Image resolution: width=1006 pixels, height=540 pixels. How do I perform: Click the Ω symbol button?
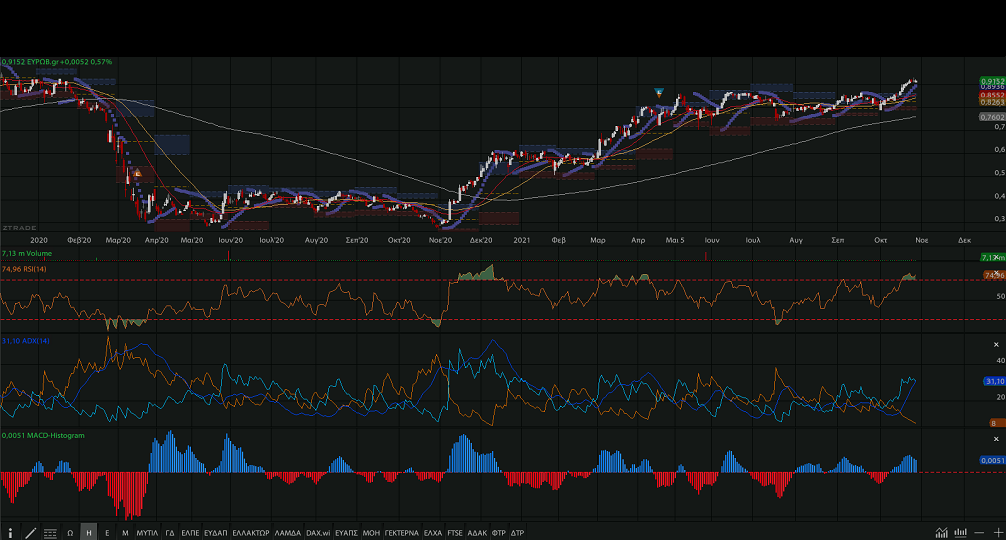(70, 533)
